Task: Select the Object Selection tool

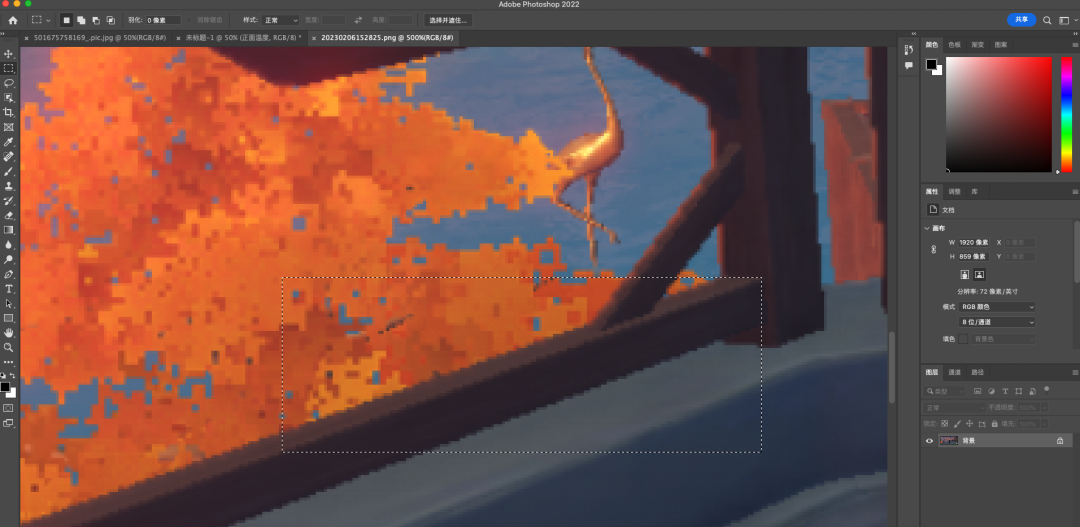Action: [x=9, y=98]
